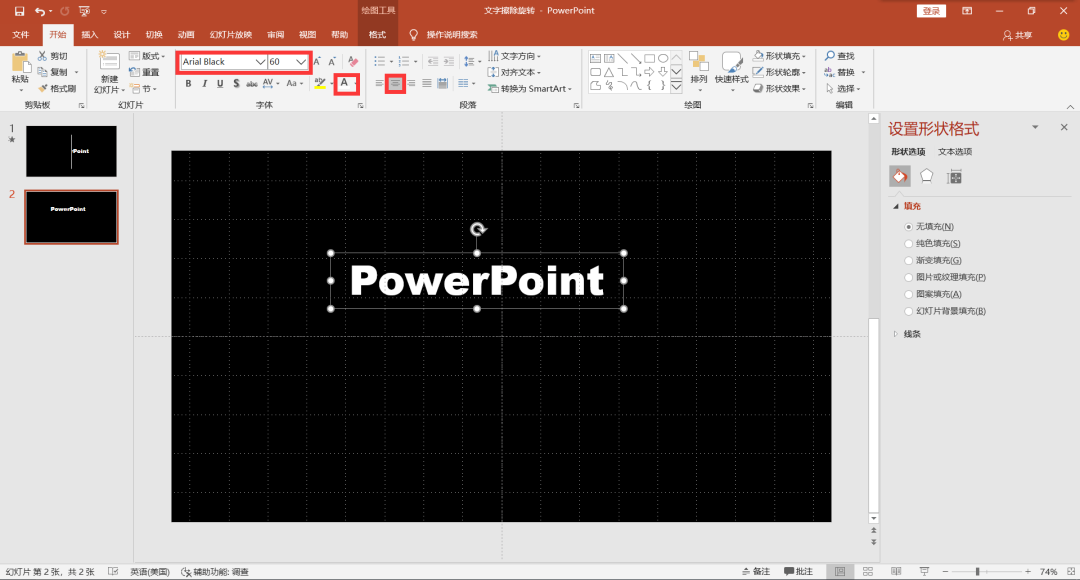Create a new slide with 新建幻灯片 icon

point(110,61)
